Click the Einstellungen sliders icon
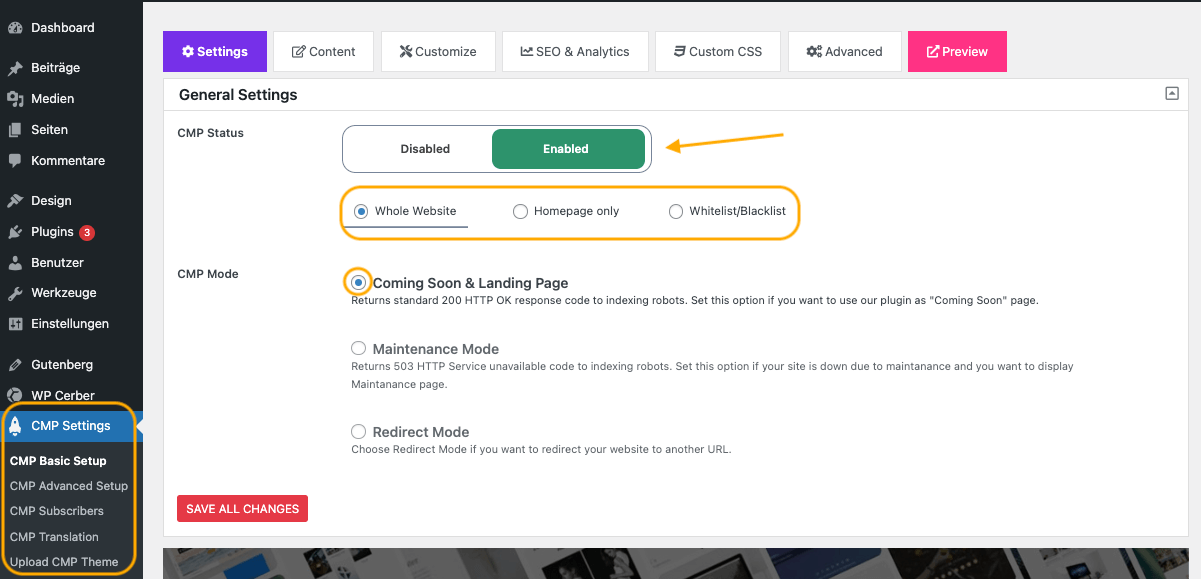Image resolution: width=1201 pixels, height=579 pixels. pyautogui.click(x=15, y=324)
